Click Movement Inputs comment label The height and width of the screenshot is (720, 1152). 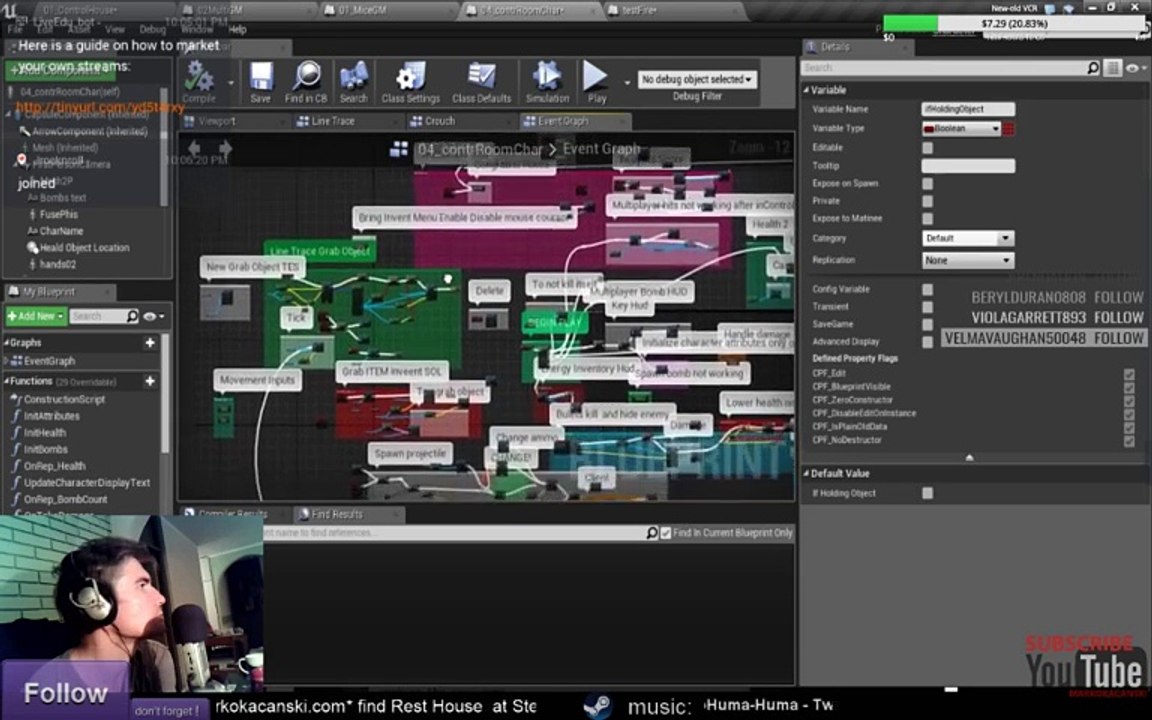pos(257,380)
